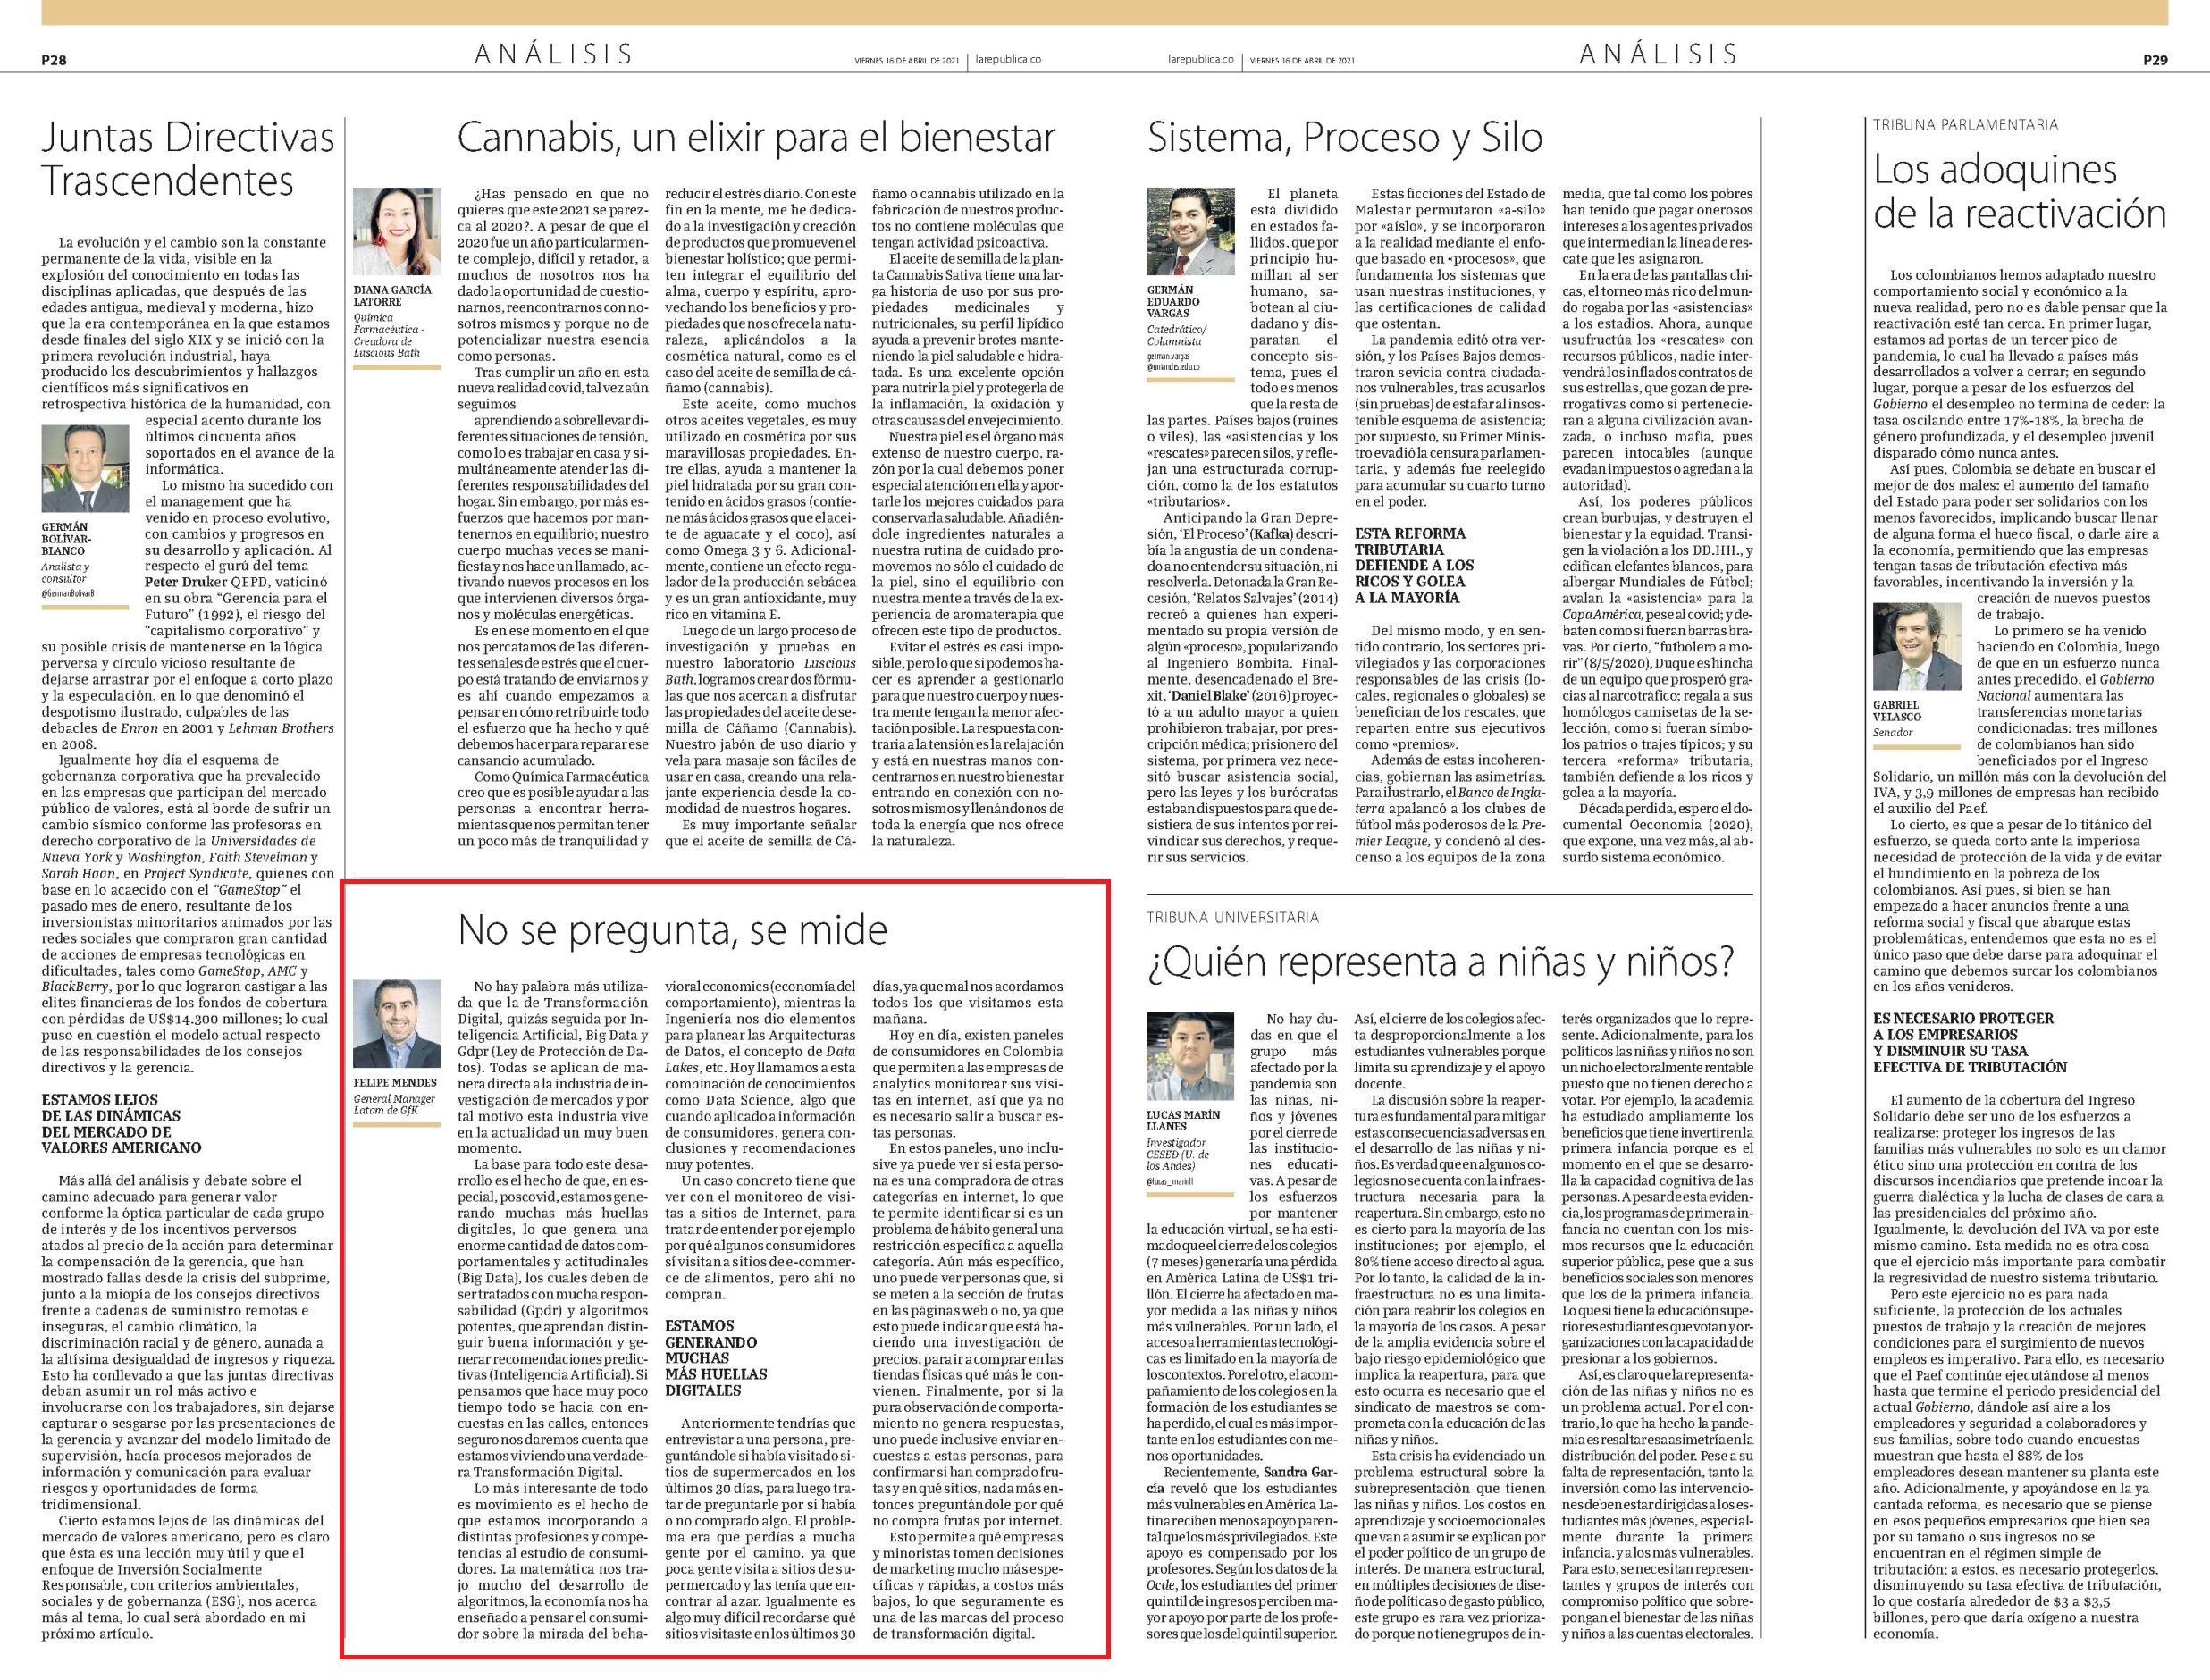Image resolution: width=2210 pixels, height=1680 pixels.
Task: Click the headline "No se pregunta, se mide"
Action: point(672,931)
